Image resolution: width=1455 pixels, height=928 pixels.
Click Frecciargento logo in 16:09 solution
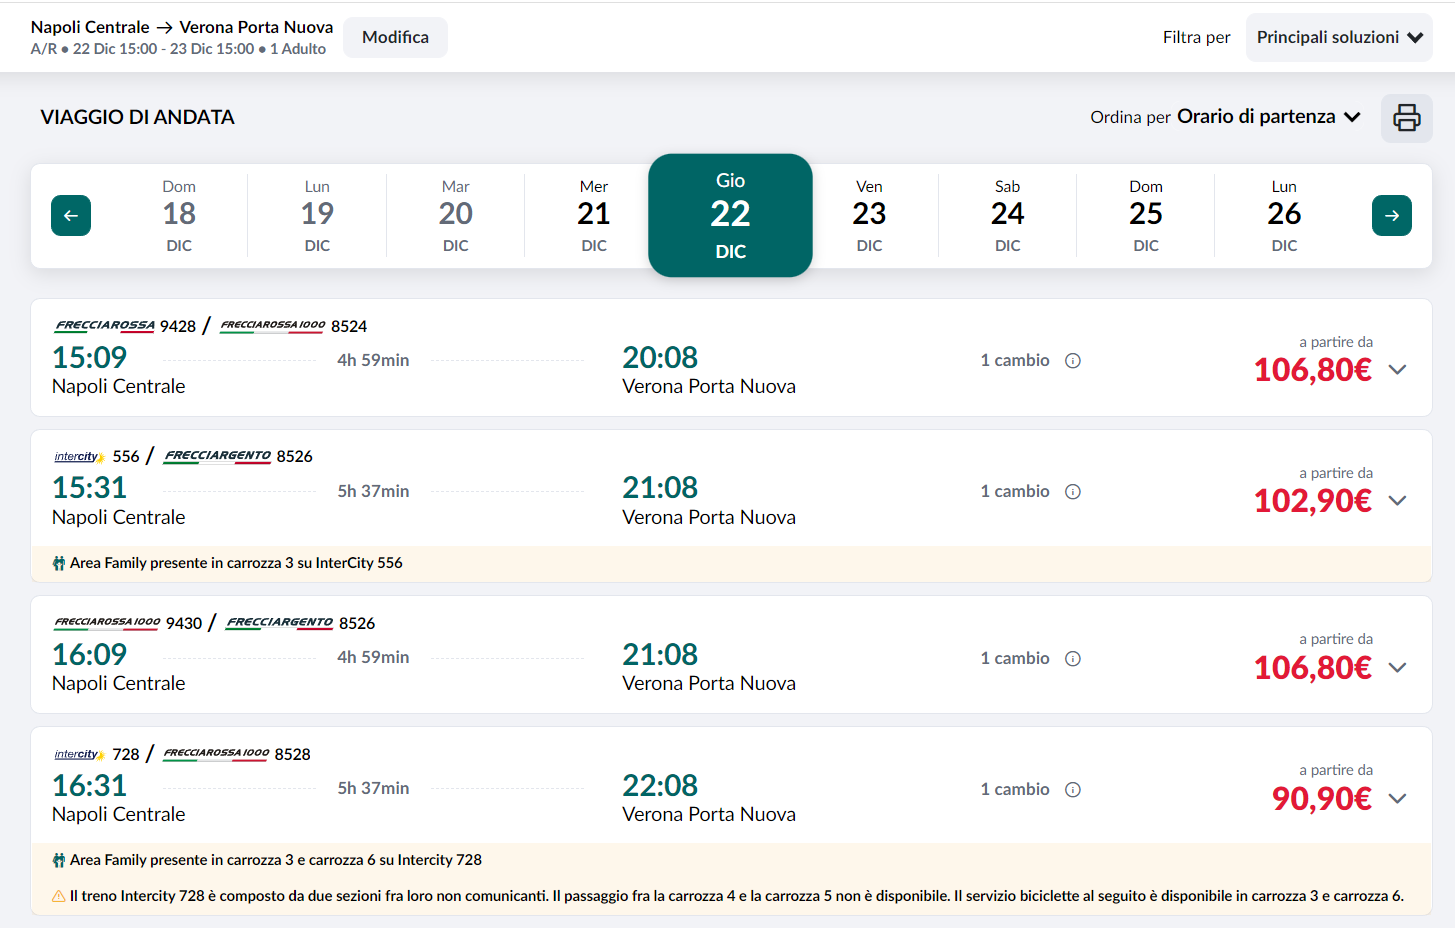coord(280,623)
